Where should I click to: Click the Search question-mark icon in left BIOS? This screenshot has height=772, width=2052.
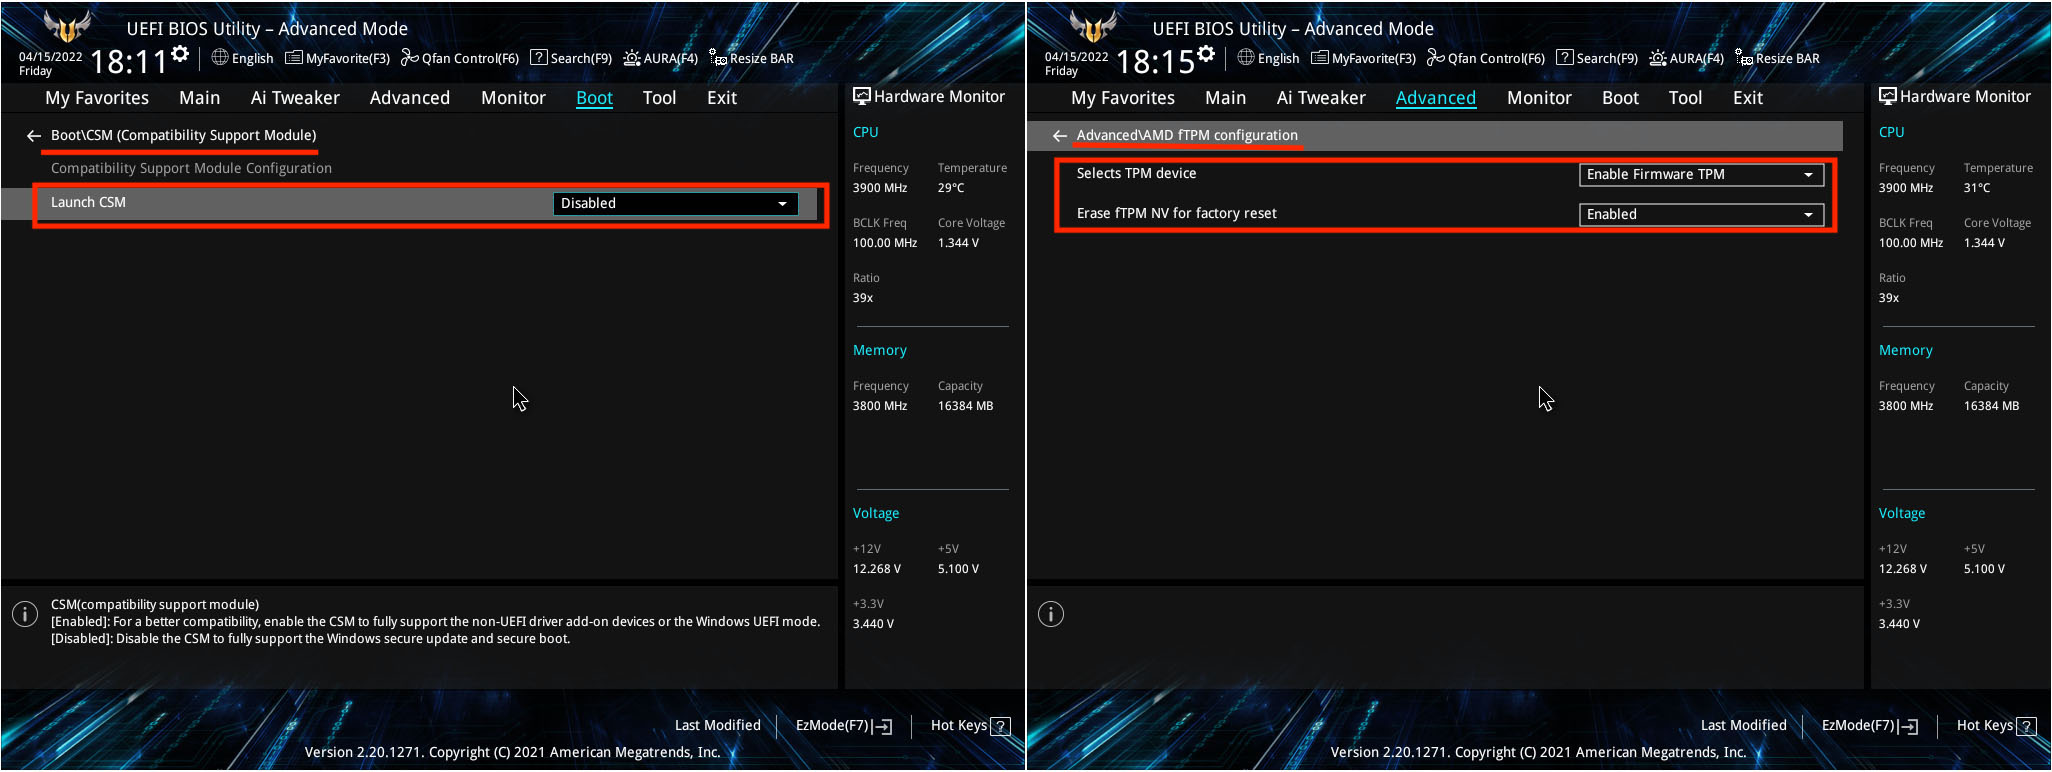click(539, 58)
